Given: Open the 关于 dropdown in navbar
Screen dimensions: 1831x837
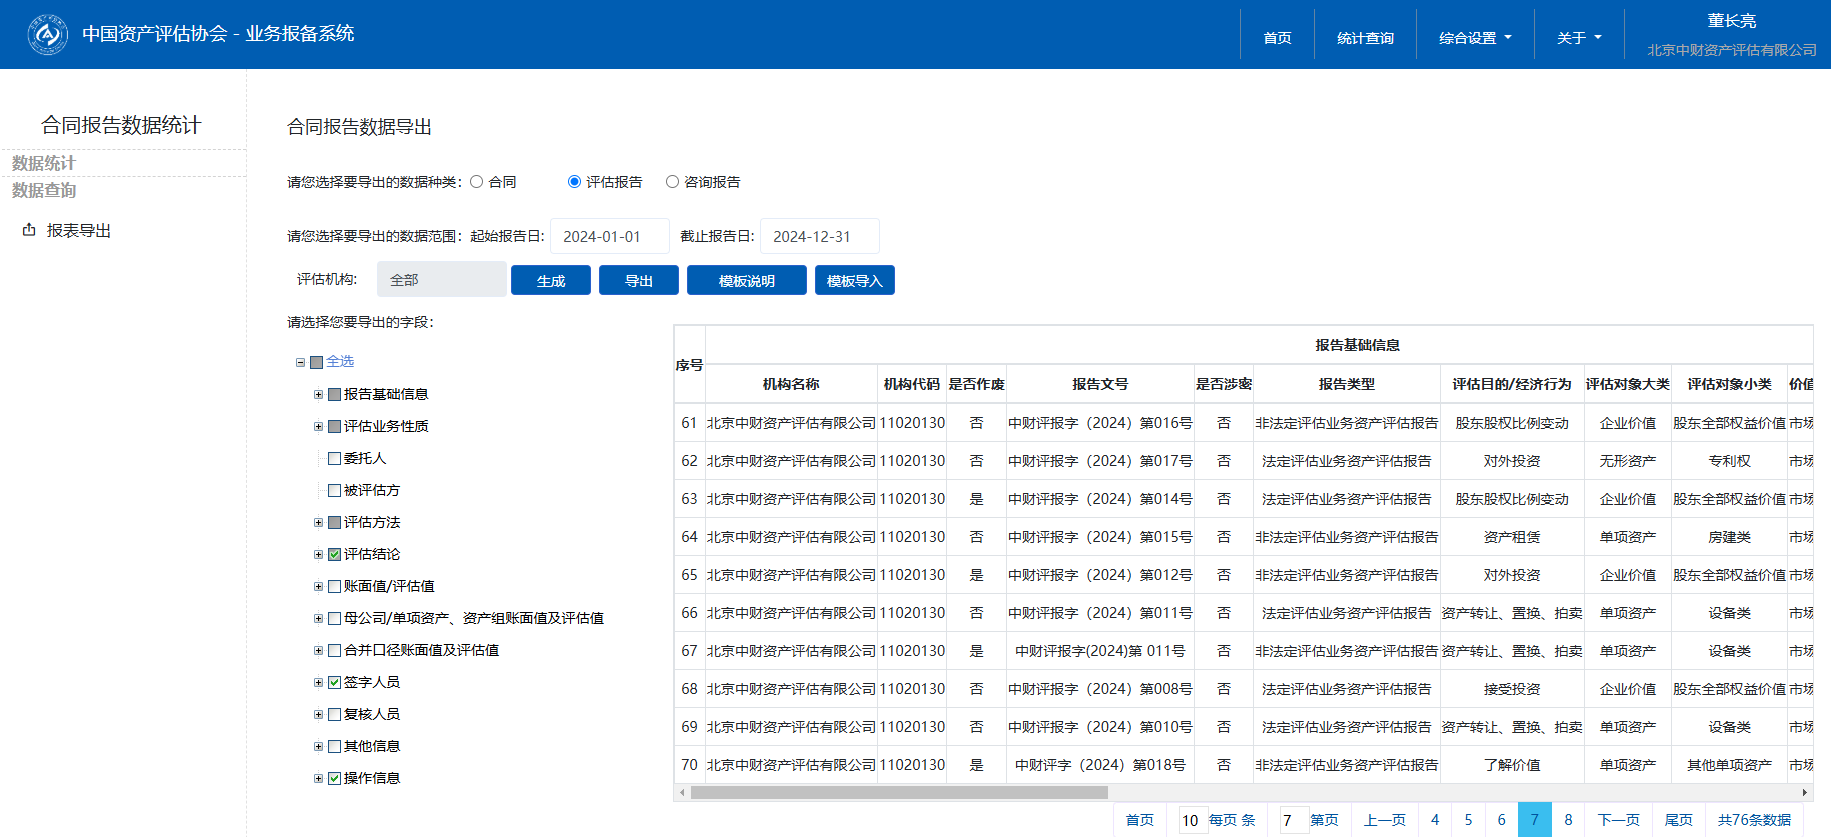Looking at the screenshot, I should (1579, 38).
